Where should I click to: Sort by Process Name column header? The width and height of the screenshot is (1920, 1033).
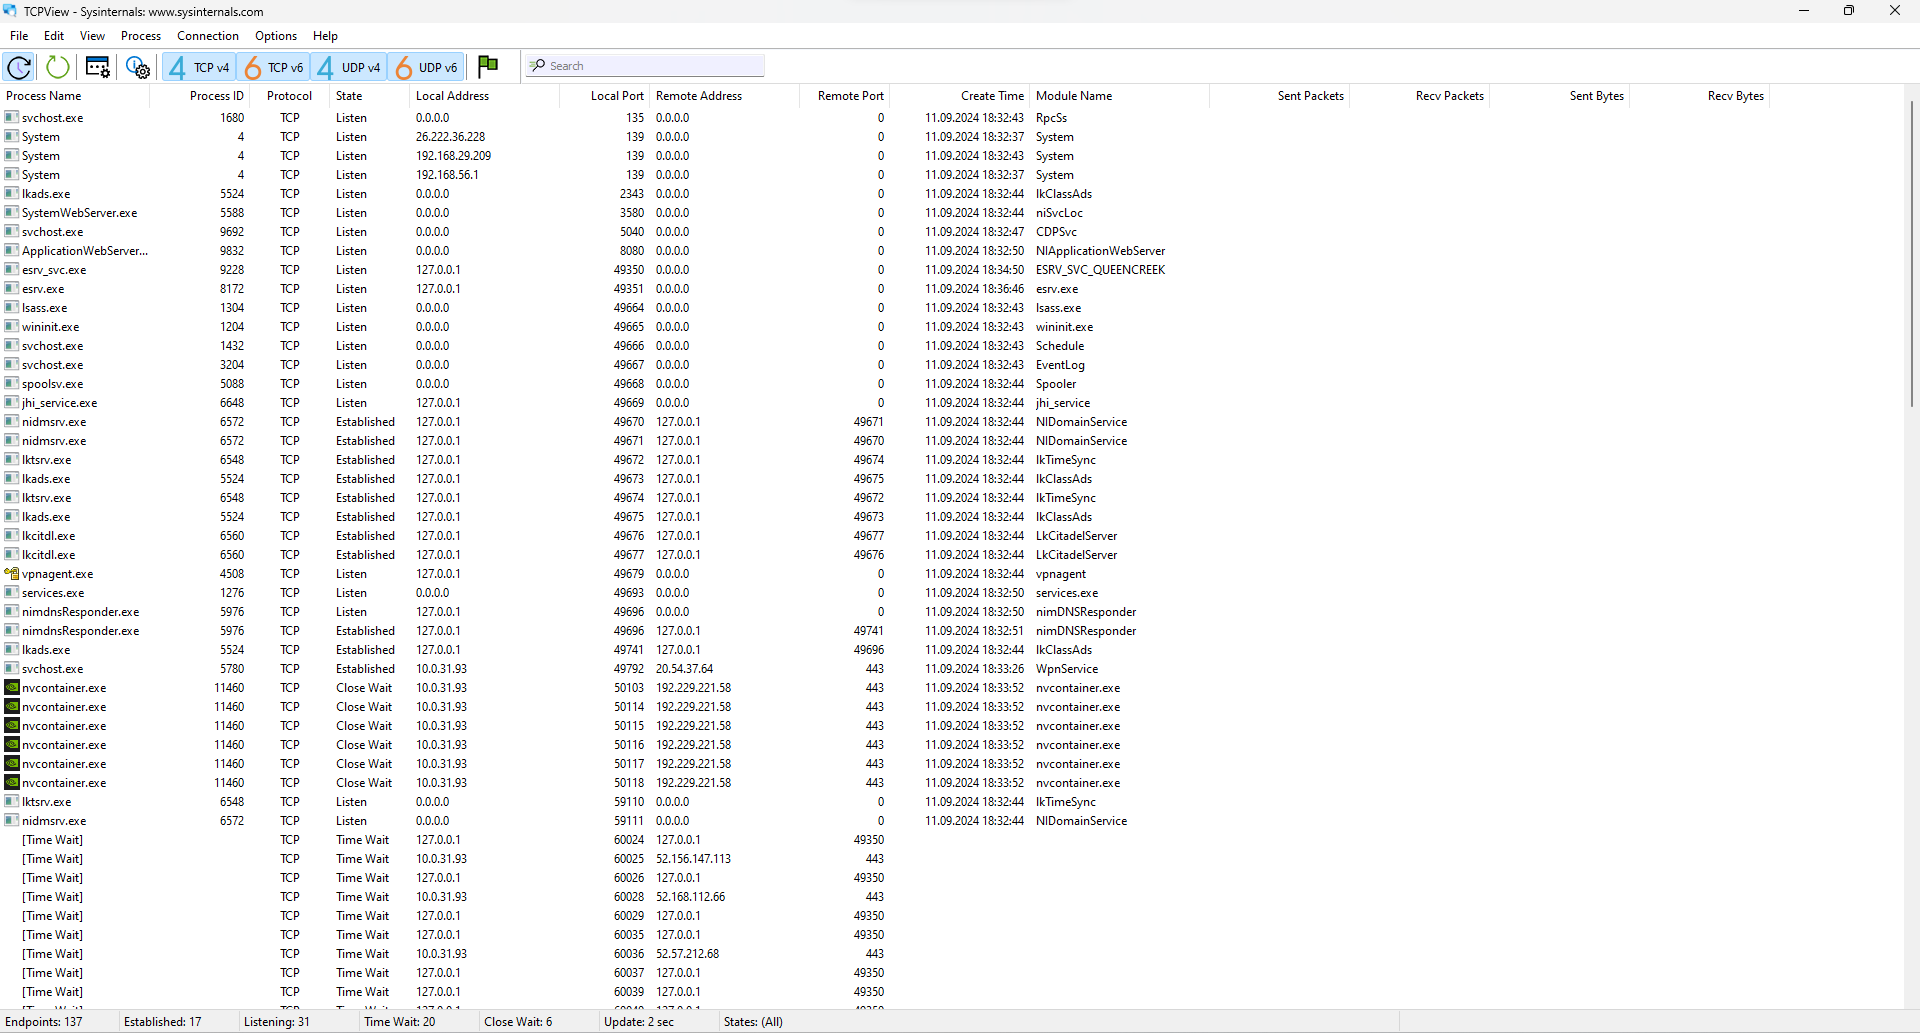pos(75,96)
